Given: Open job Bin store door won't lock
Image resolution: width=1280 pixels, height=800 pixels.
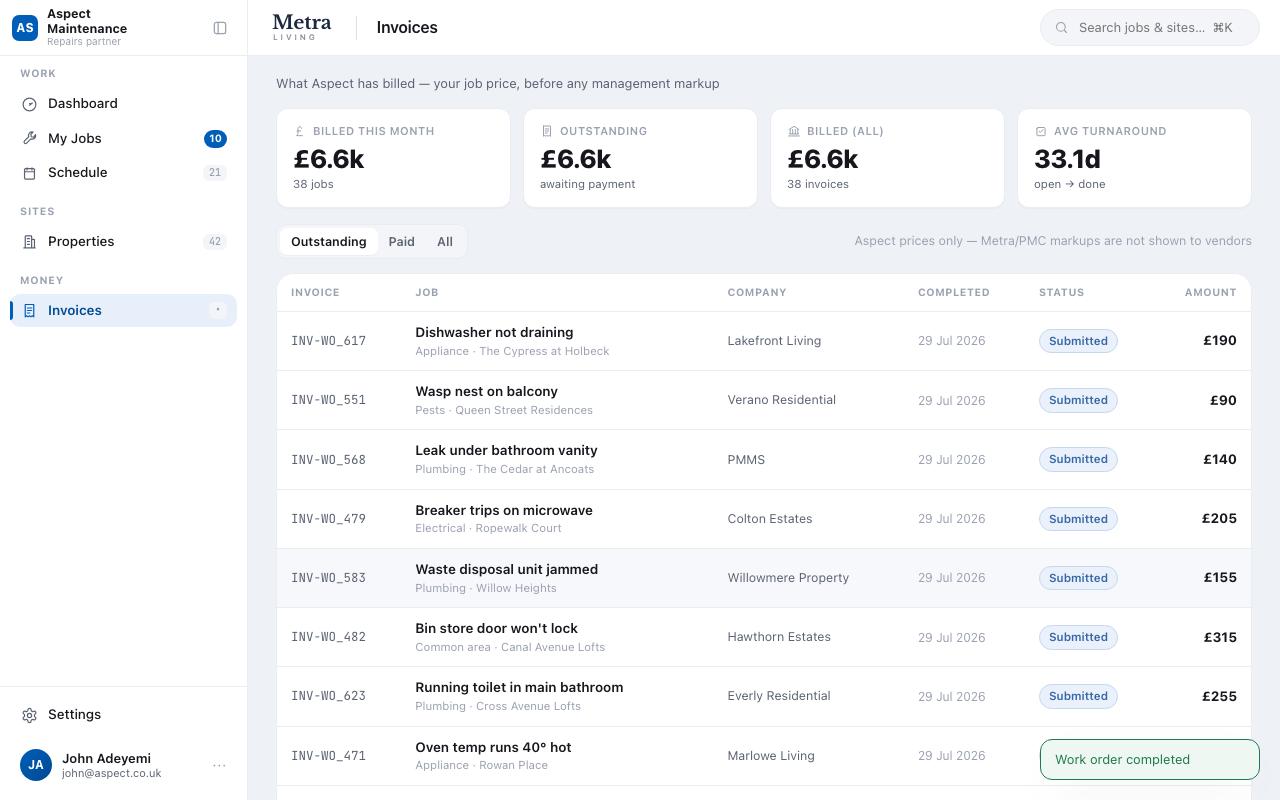Looking at the screenshot, I should point(497,629).
